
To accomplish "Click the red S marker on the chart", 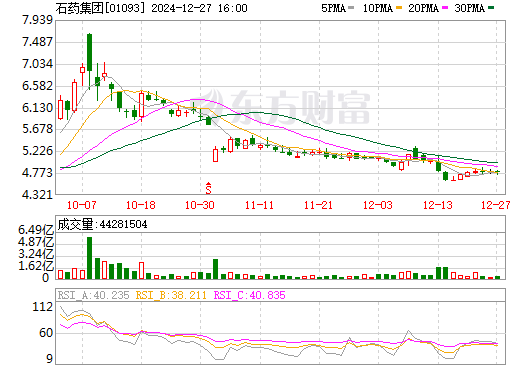I will 208,188.
